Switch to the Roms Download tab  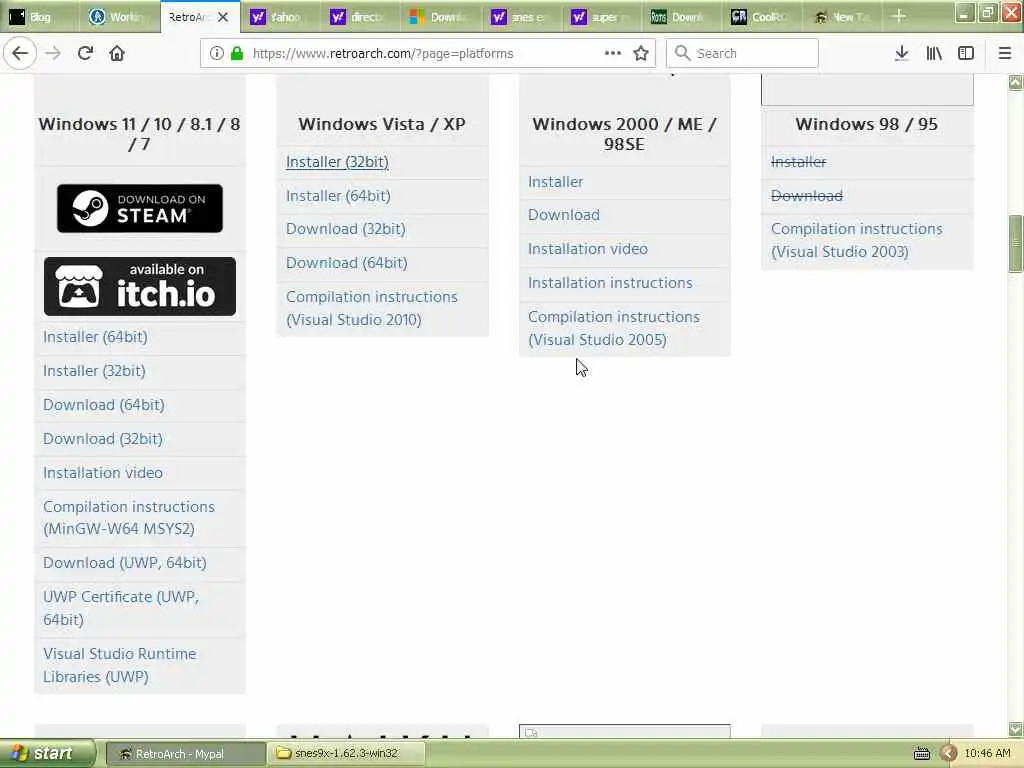(x=680, y=17)
